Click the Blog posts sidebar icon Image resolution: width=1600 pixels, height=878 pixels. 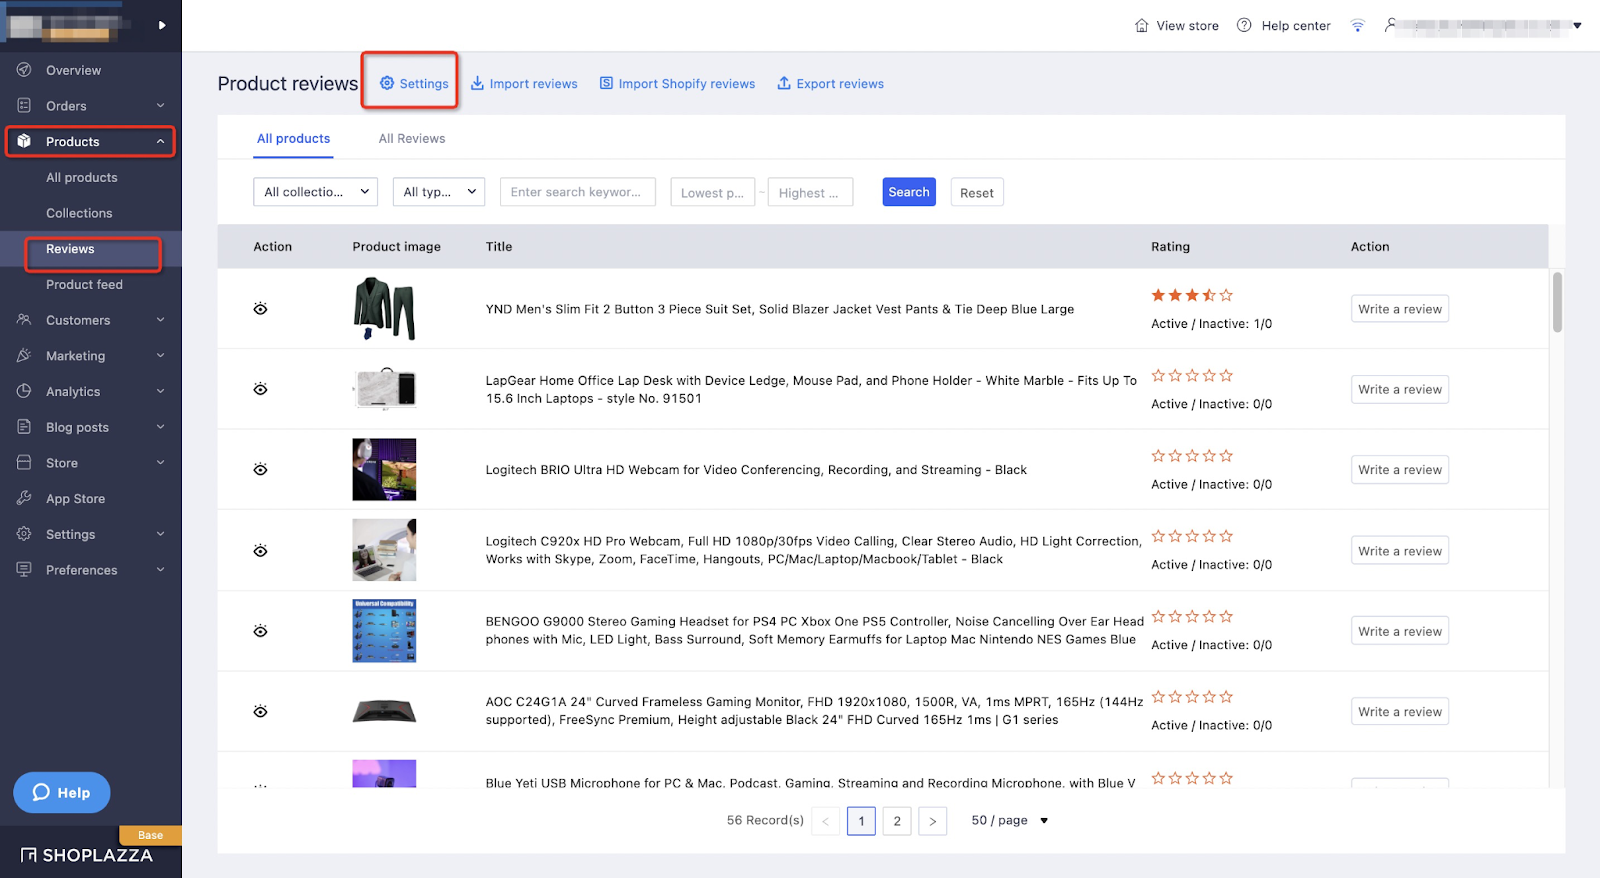24,427
